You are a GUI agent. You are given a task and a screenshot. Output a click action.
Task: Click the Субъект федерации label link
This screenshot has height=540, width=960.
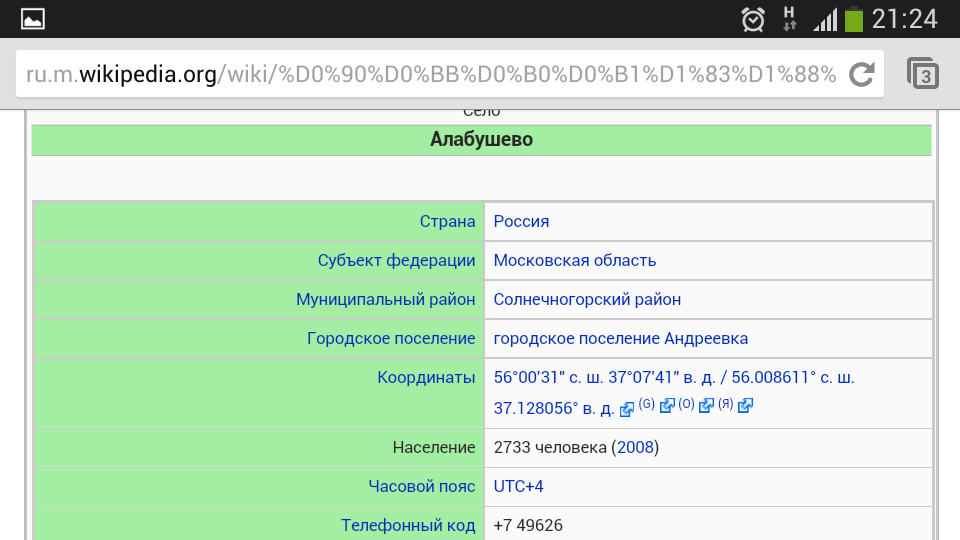tap(396, 260)
